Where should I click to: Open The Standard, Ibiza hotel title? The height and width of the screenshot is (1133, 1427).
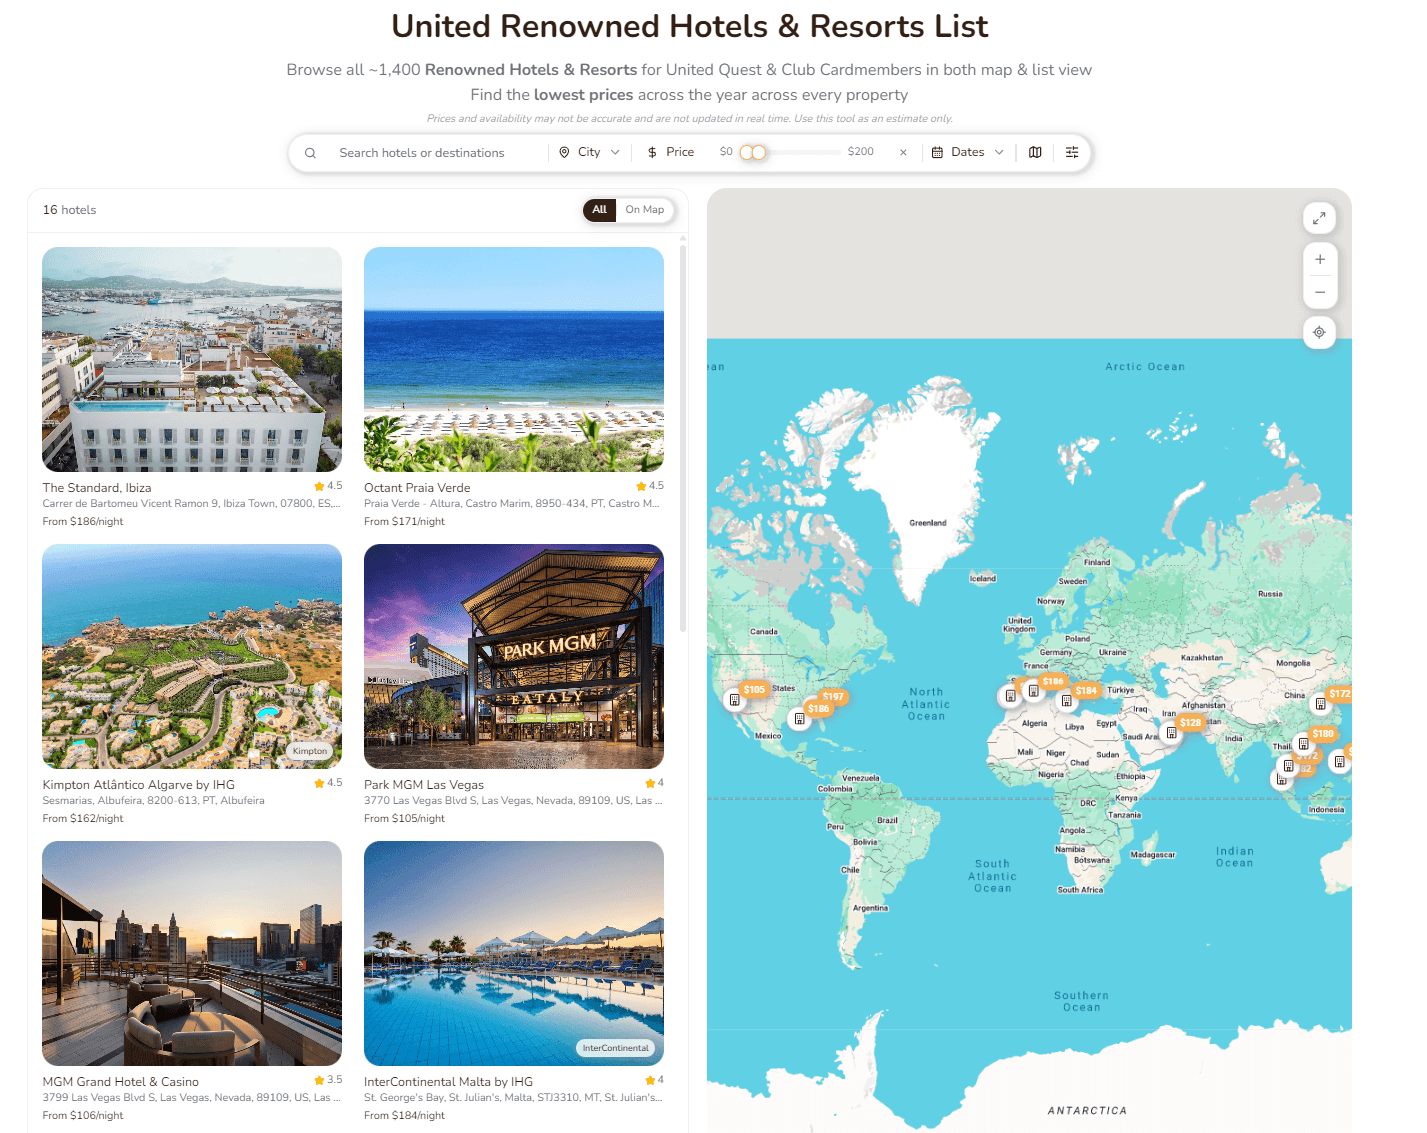click(x=97, y=488)
